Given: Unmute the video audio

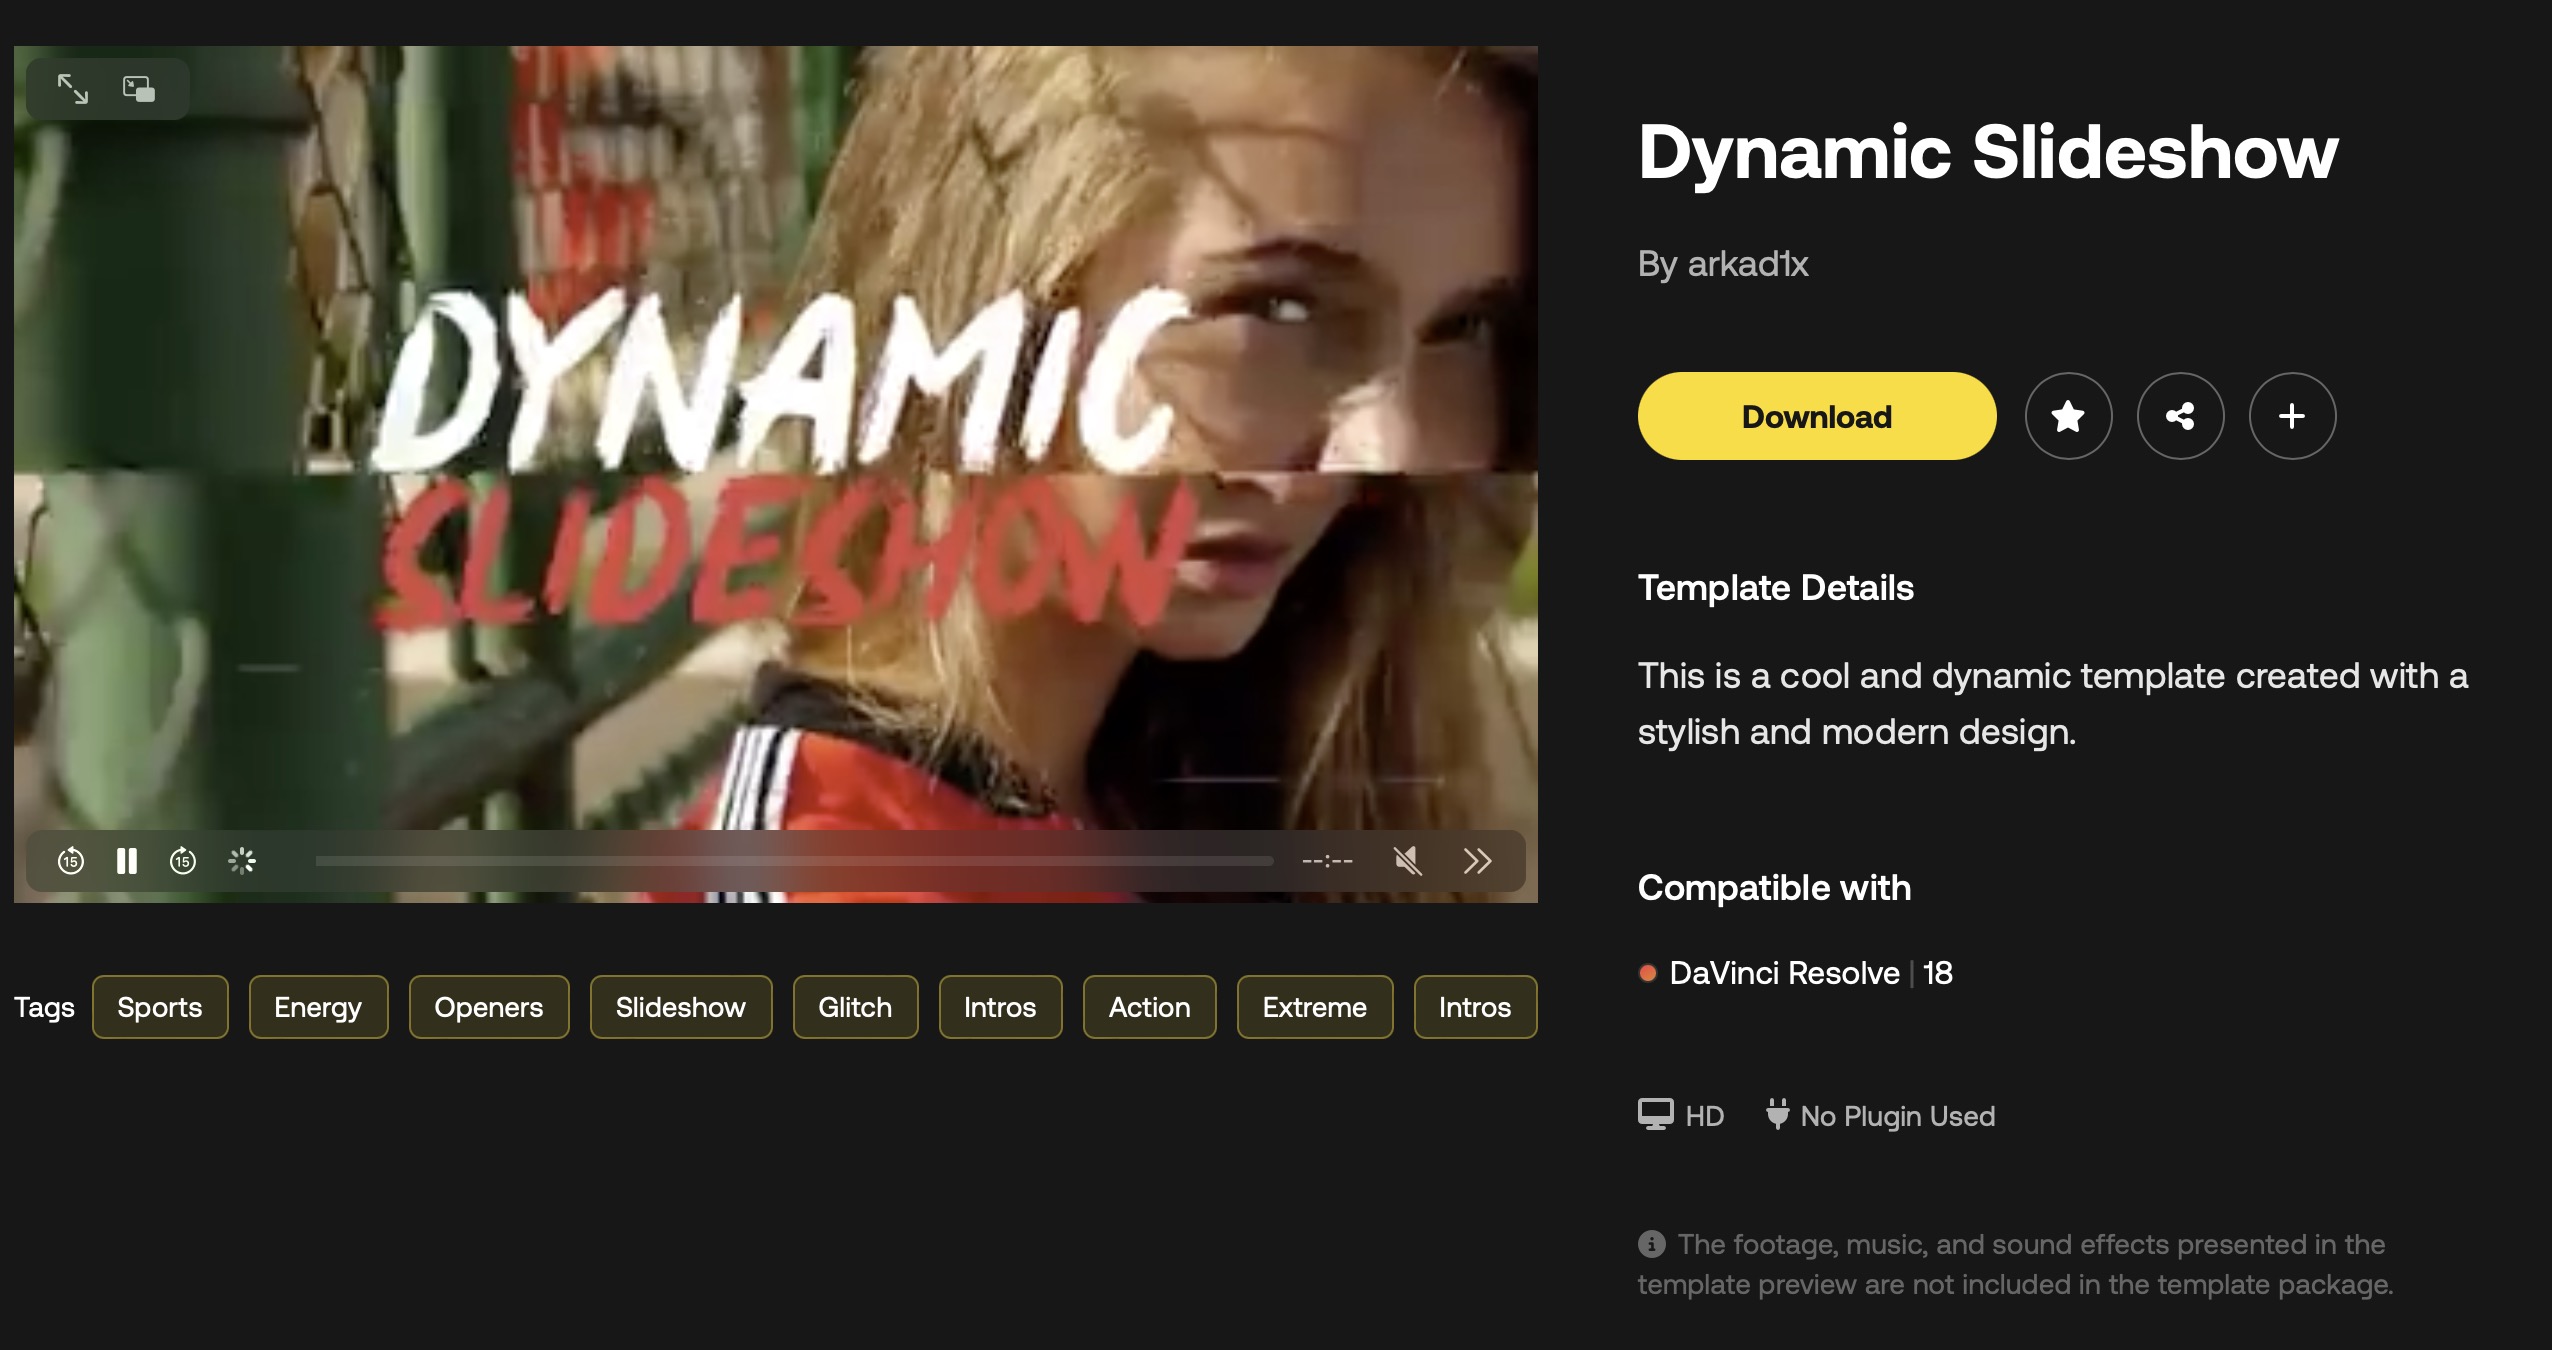Looking at the screenshot, I should tap(1408, 861).
